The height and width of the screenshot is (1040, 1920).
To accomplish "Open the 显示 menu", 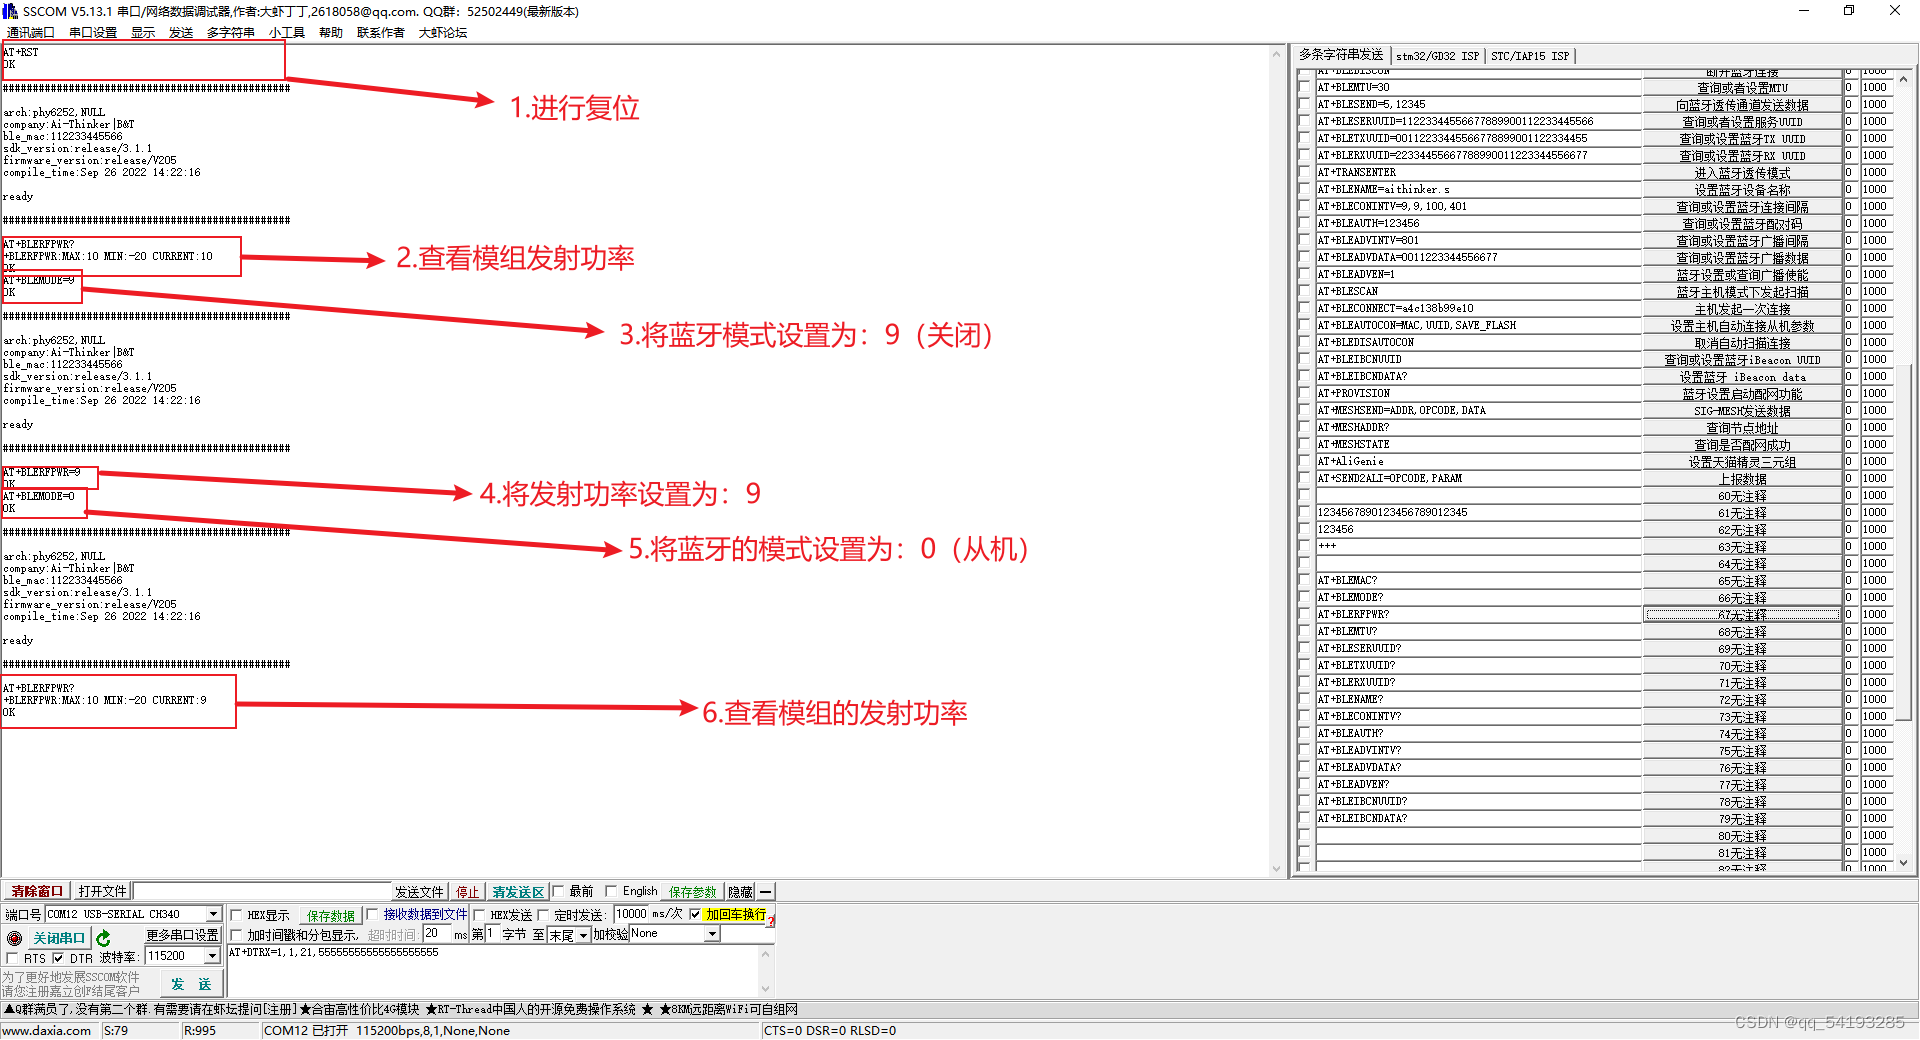I will (x=143, y=32).
